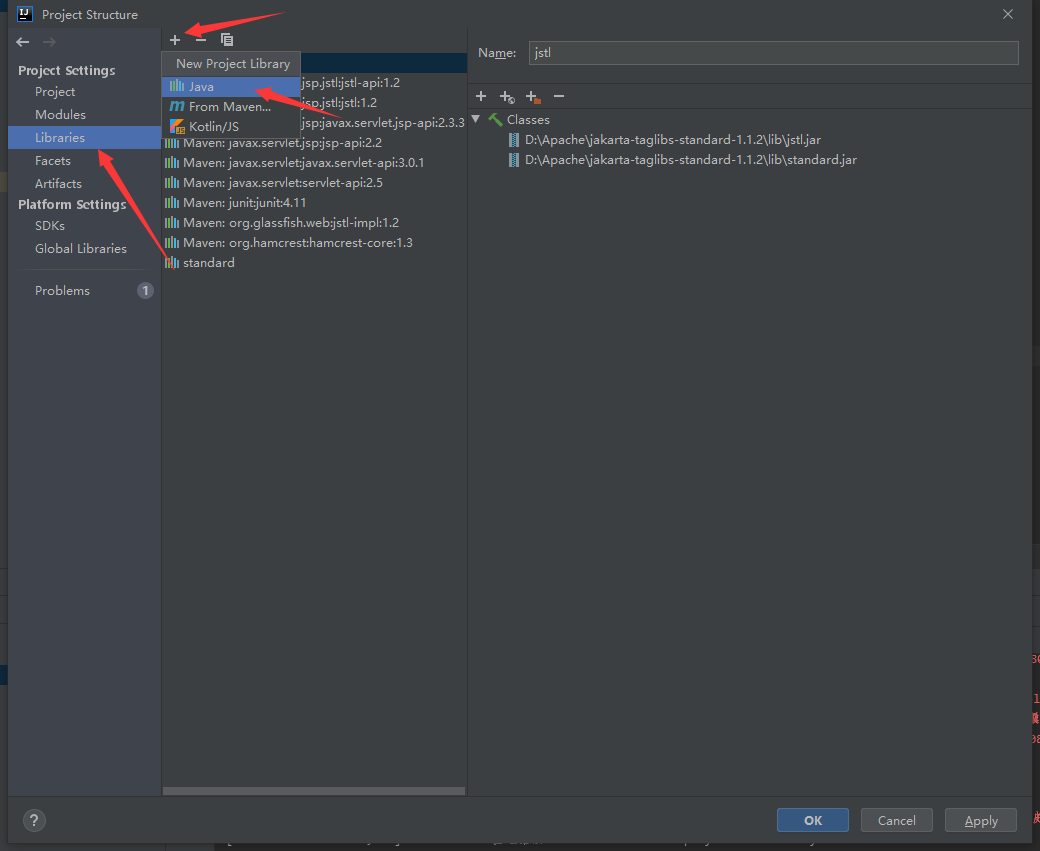
Task: Select the jstl-api:1.2 library row
Action: [x=383, y=83]
